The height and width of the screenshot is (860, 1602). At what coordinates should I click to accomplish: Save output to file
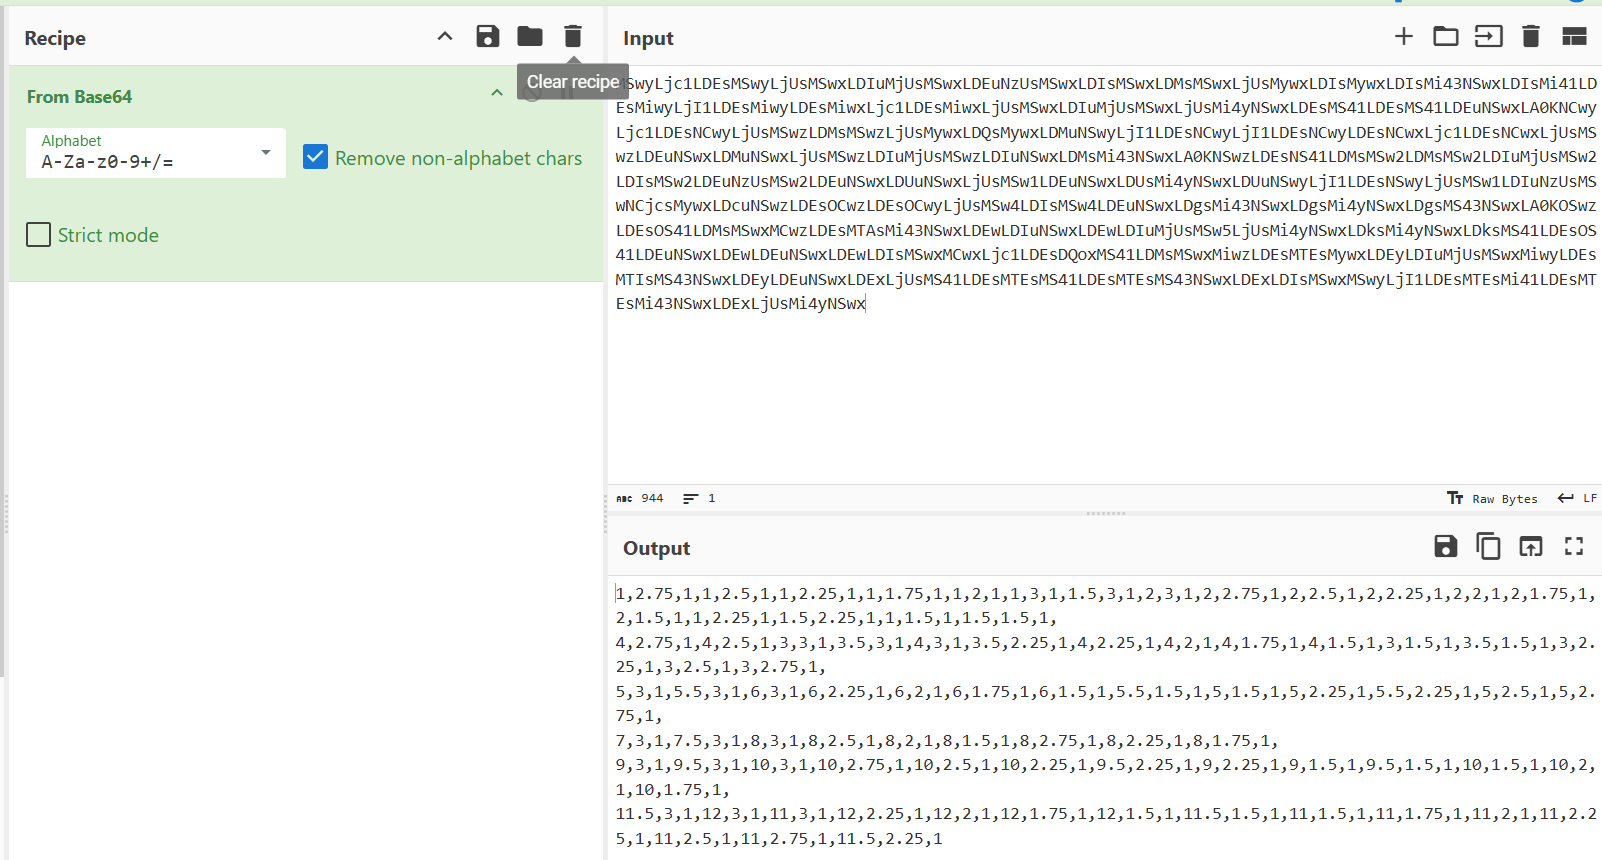click(x=1445, y=546)
